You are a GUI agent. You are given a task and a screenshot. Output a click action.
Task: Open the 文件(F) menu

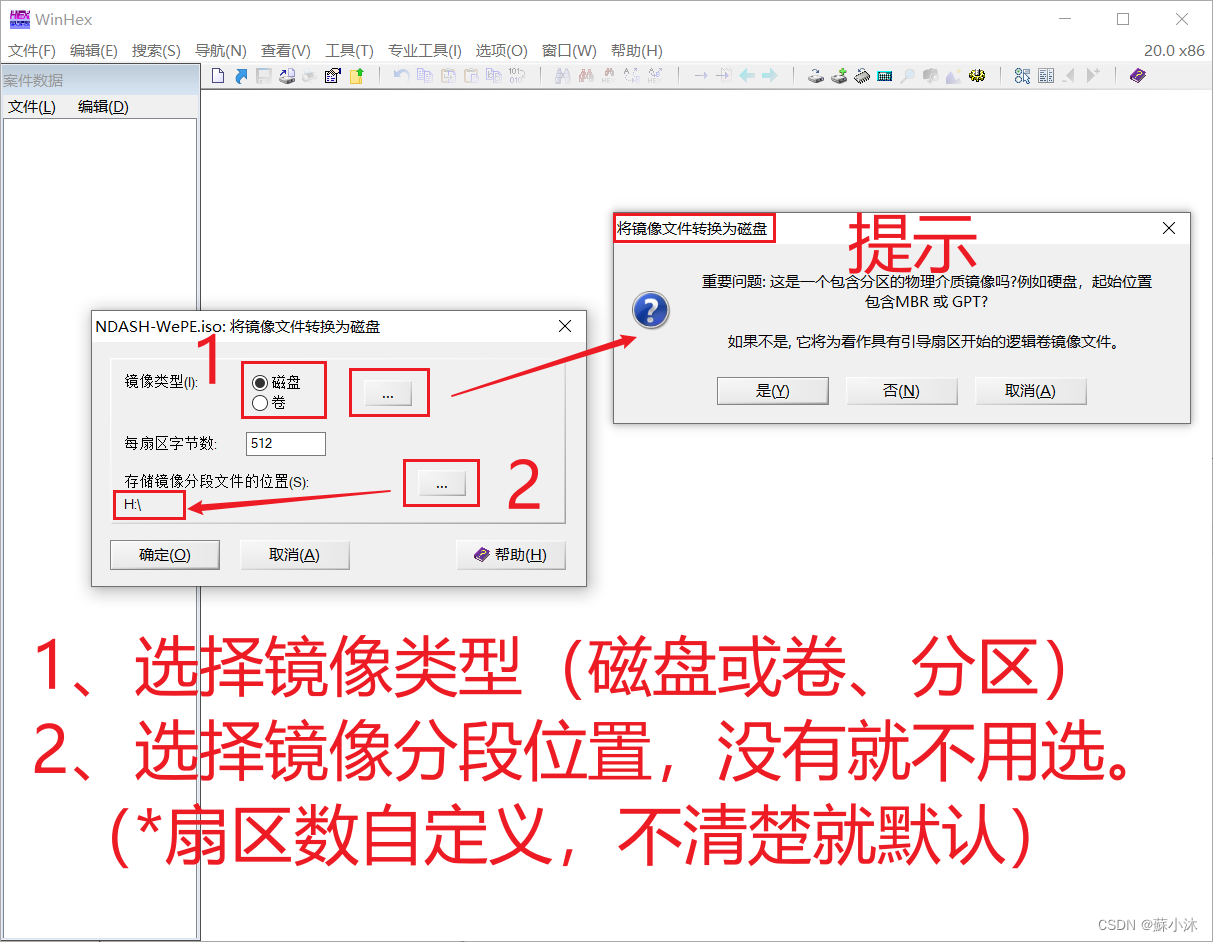coord(32,51)
